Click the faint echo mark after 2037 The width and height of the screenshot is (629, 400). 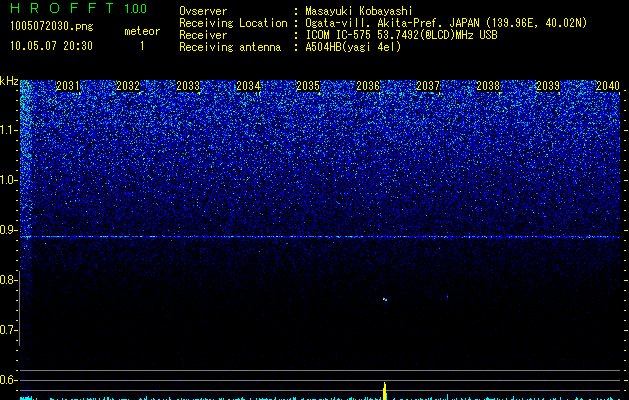point(448,297)
